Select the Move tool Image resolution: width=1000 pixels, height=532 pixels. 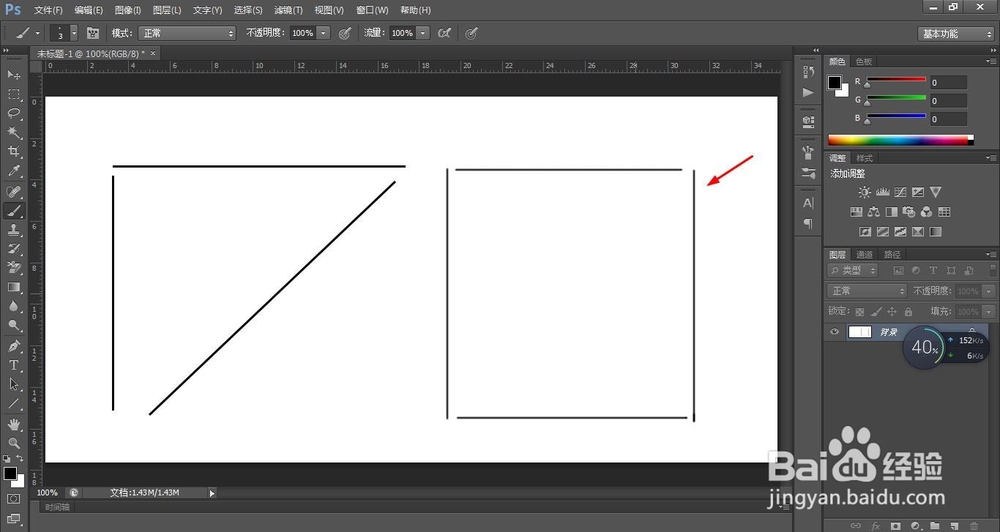click(x=13, y=75)
